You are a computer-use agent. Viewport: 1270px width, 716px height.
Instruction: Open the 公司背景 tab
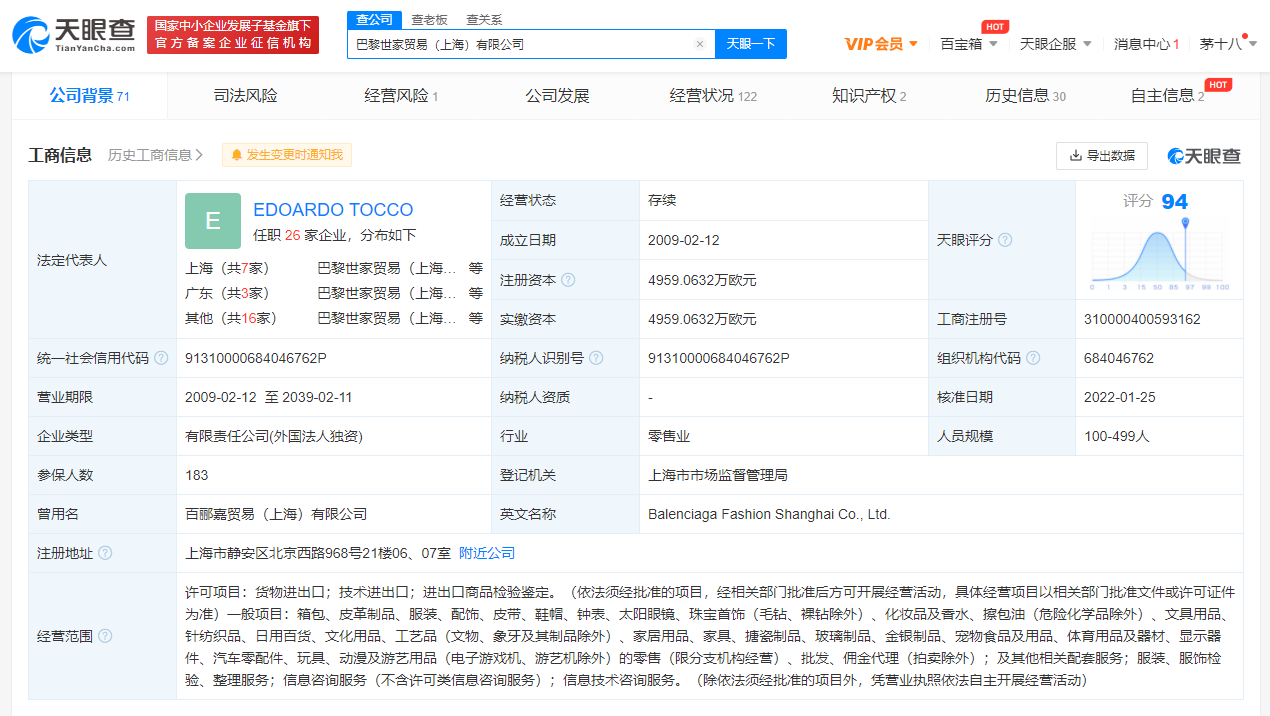click(90, 96)
